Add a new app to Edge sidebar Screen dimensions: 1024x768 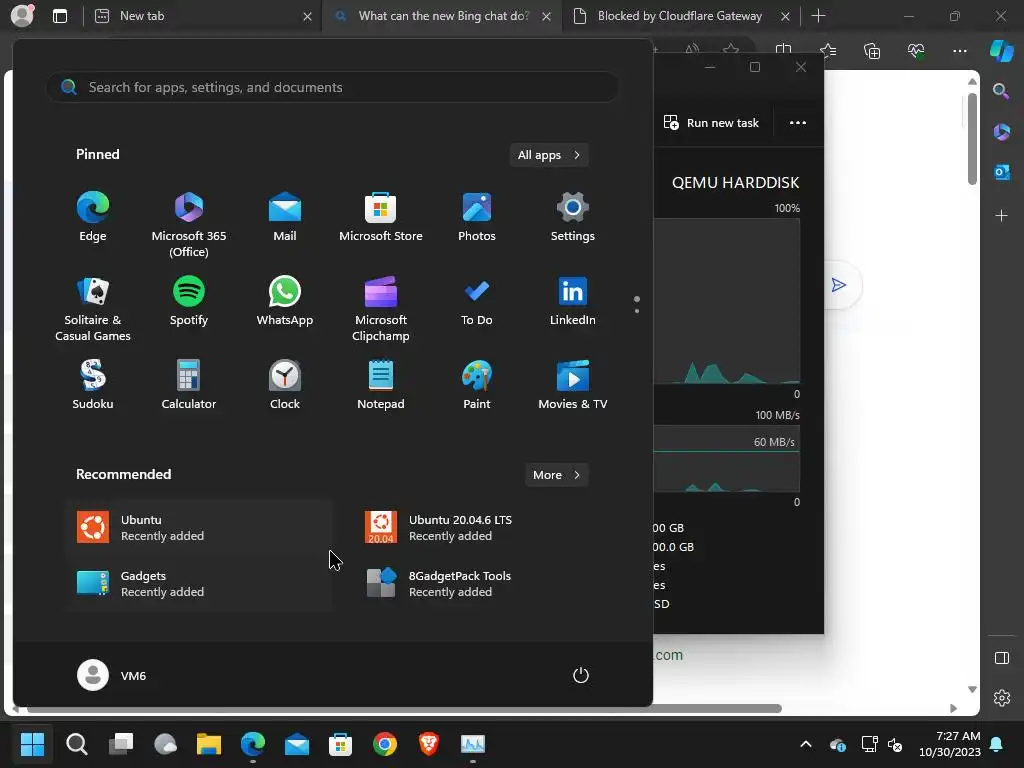[1001, 216]
